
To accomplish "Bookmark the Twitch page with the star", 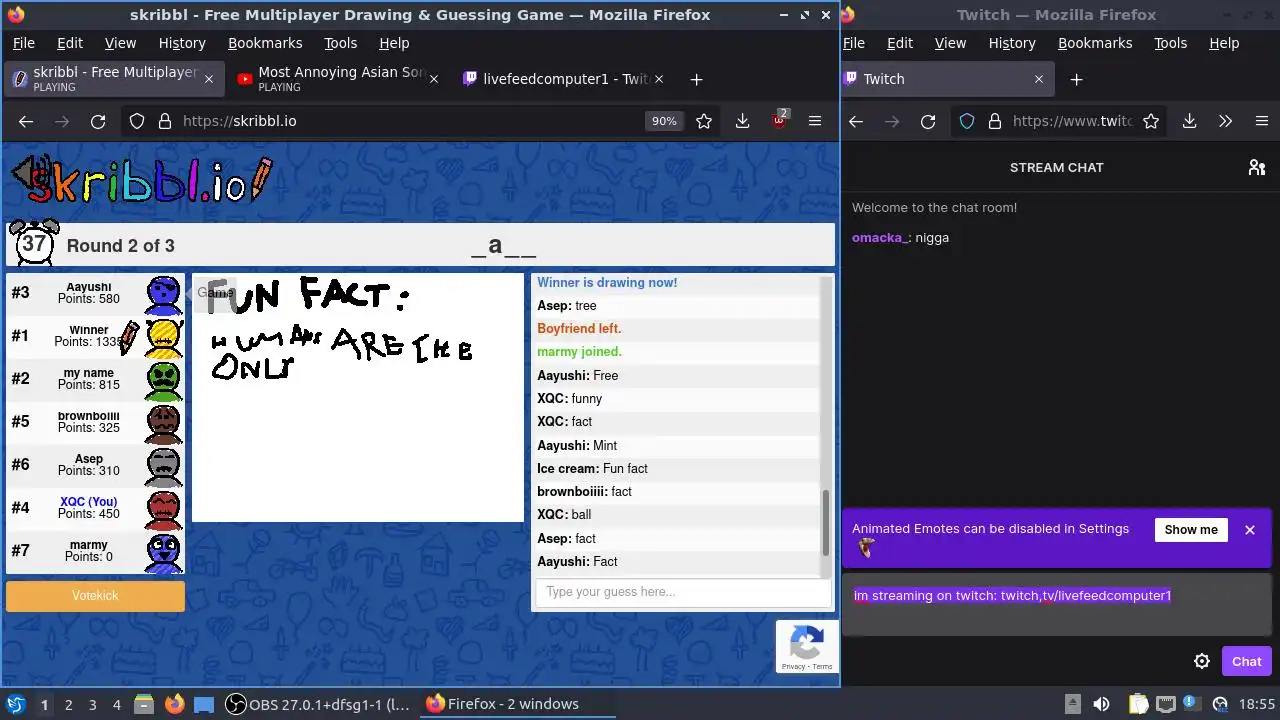I will click(x=1151, y=121).
